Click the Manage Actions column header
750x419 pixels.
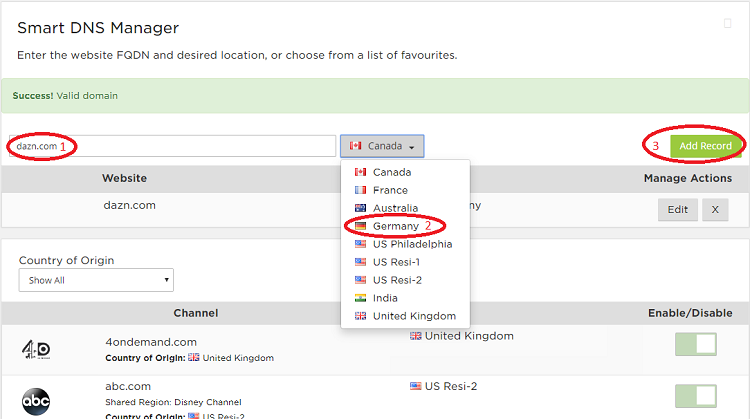tap(688, 178)
